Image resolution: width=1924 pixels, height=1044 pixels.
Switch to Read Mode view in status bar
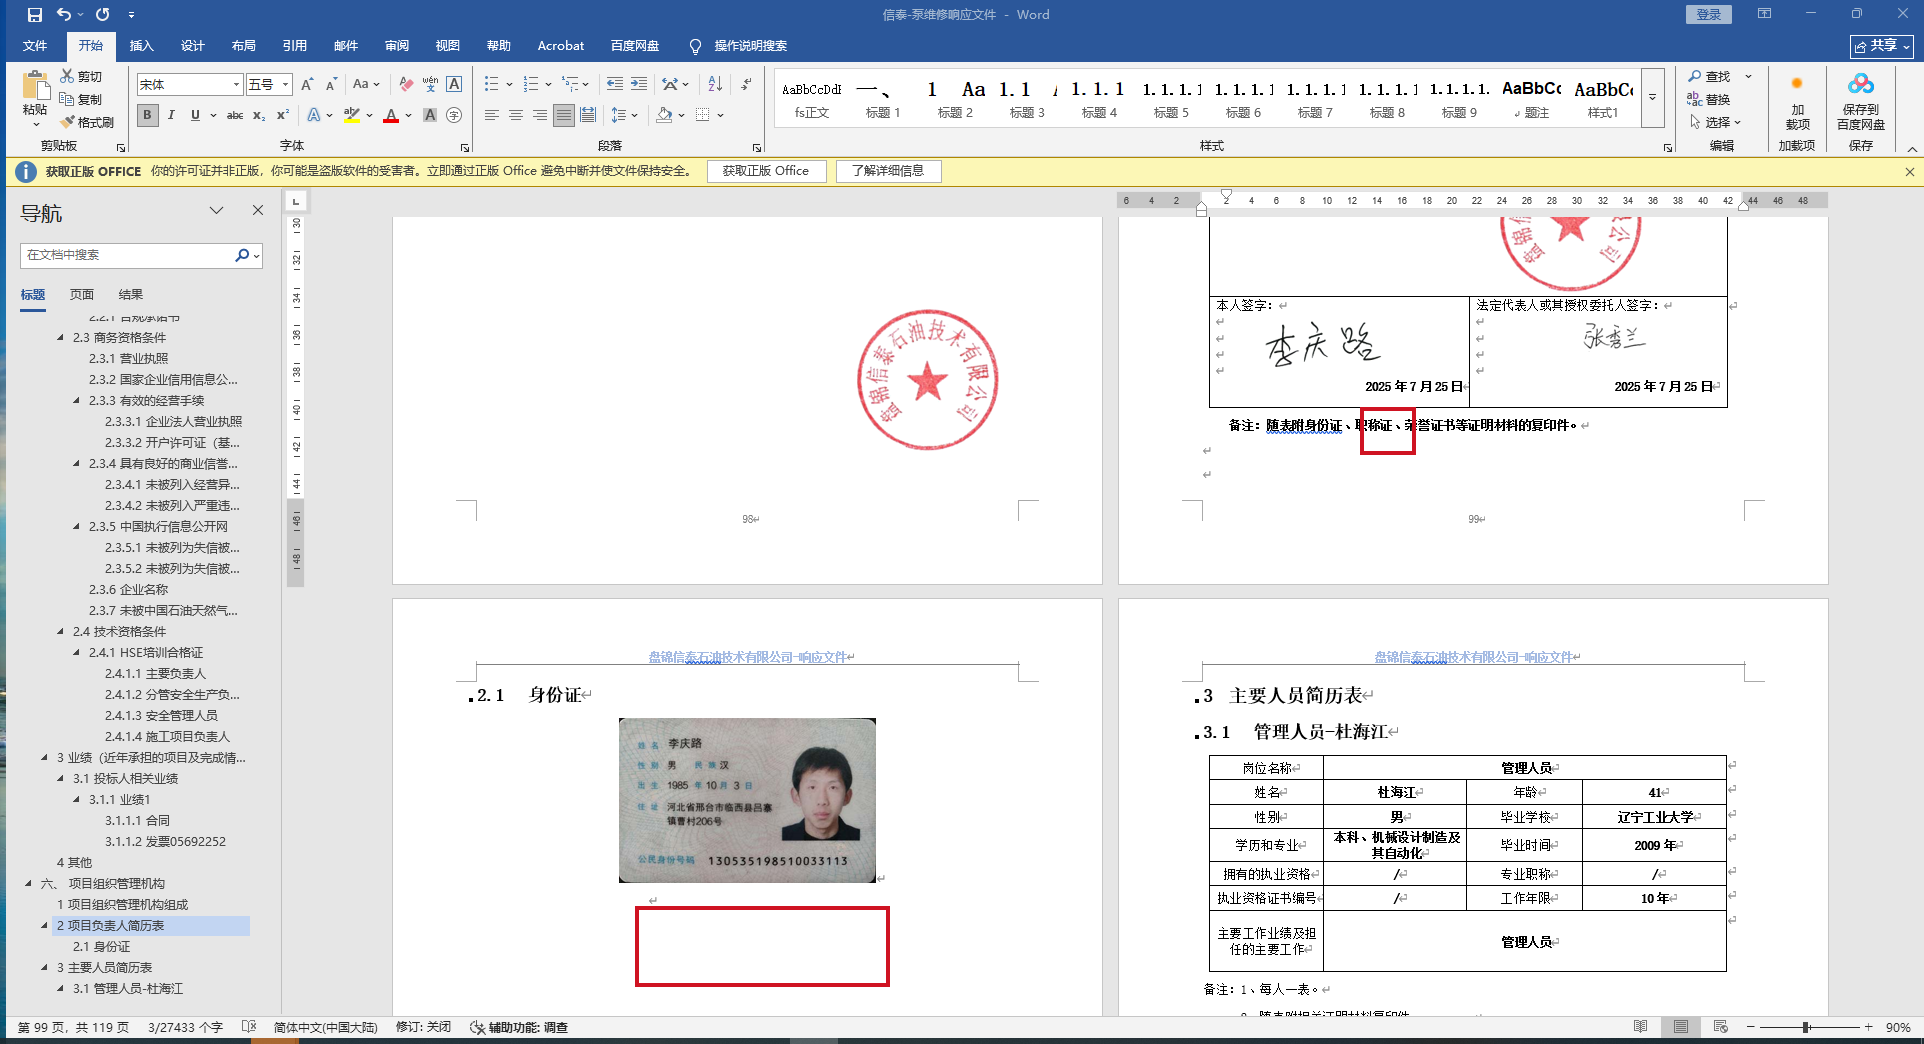click(x=1641, y=1027)
